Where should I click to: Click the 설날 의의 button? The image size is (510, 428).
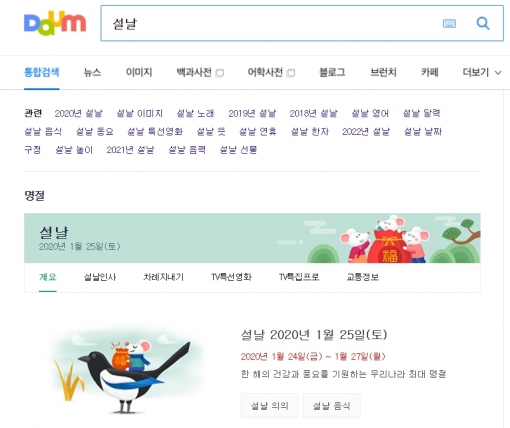coord(270,405)
